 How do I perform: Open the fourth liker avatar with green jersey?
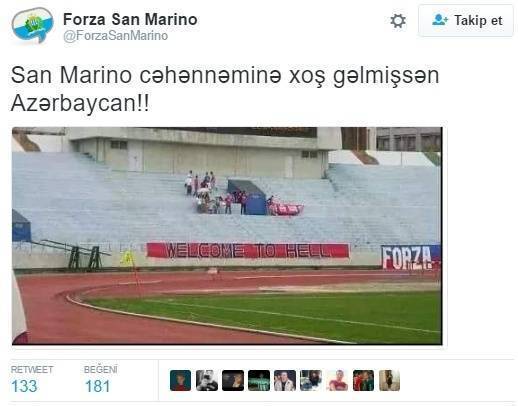[x=259, y=380]
